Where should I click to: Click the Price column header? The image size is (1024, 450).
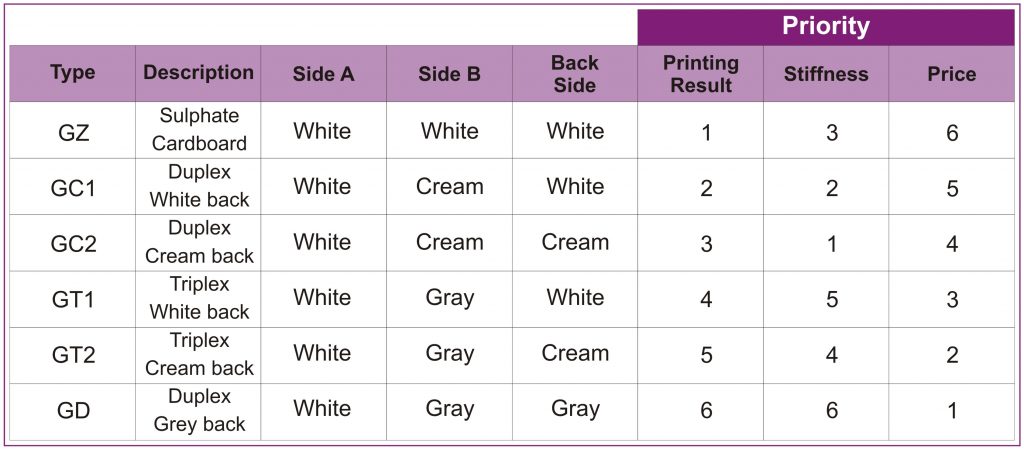[x=951, y=74]
